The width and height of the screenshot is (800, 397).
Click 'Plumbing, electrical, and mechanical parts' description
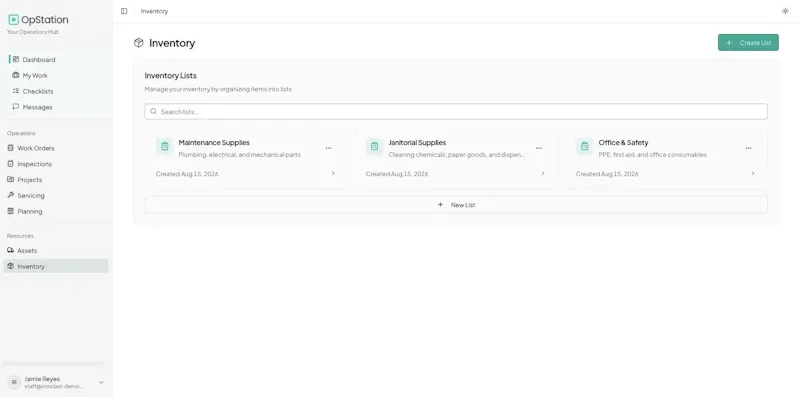[x=239, y=155]
